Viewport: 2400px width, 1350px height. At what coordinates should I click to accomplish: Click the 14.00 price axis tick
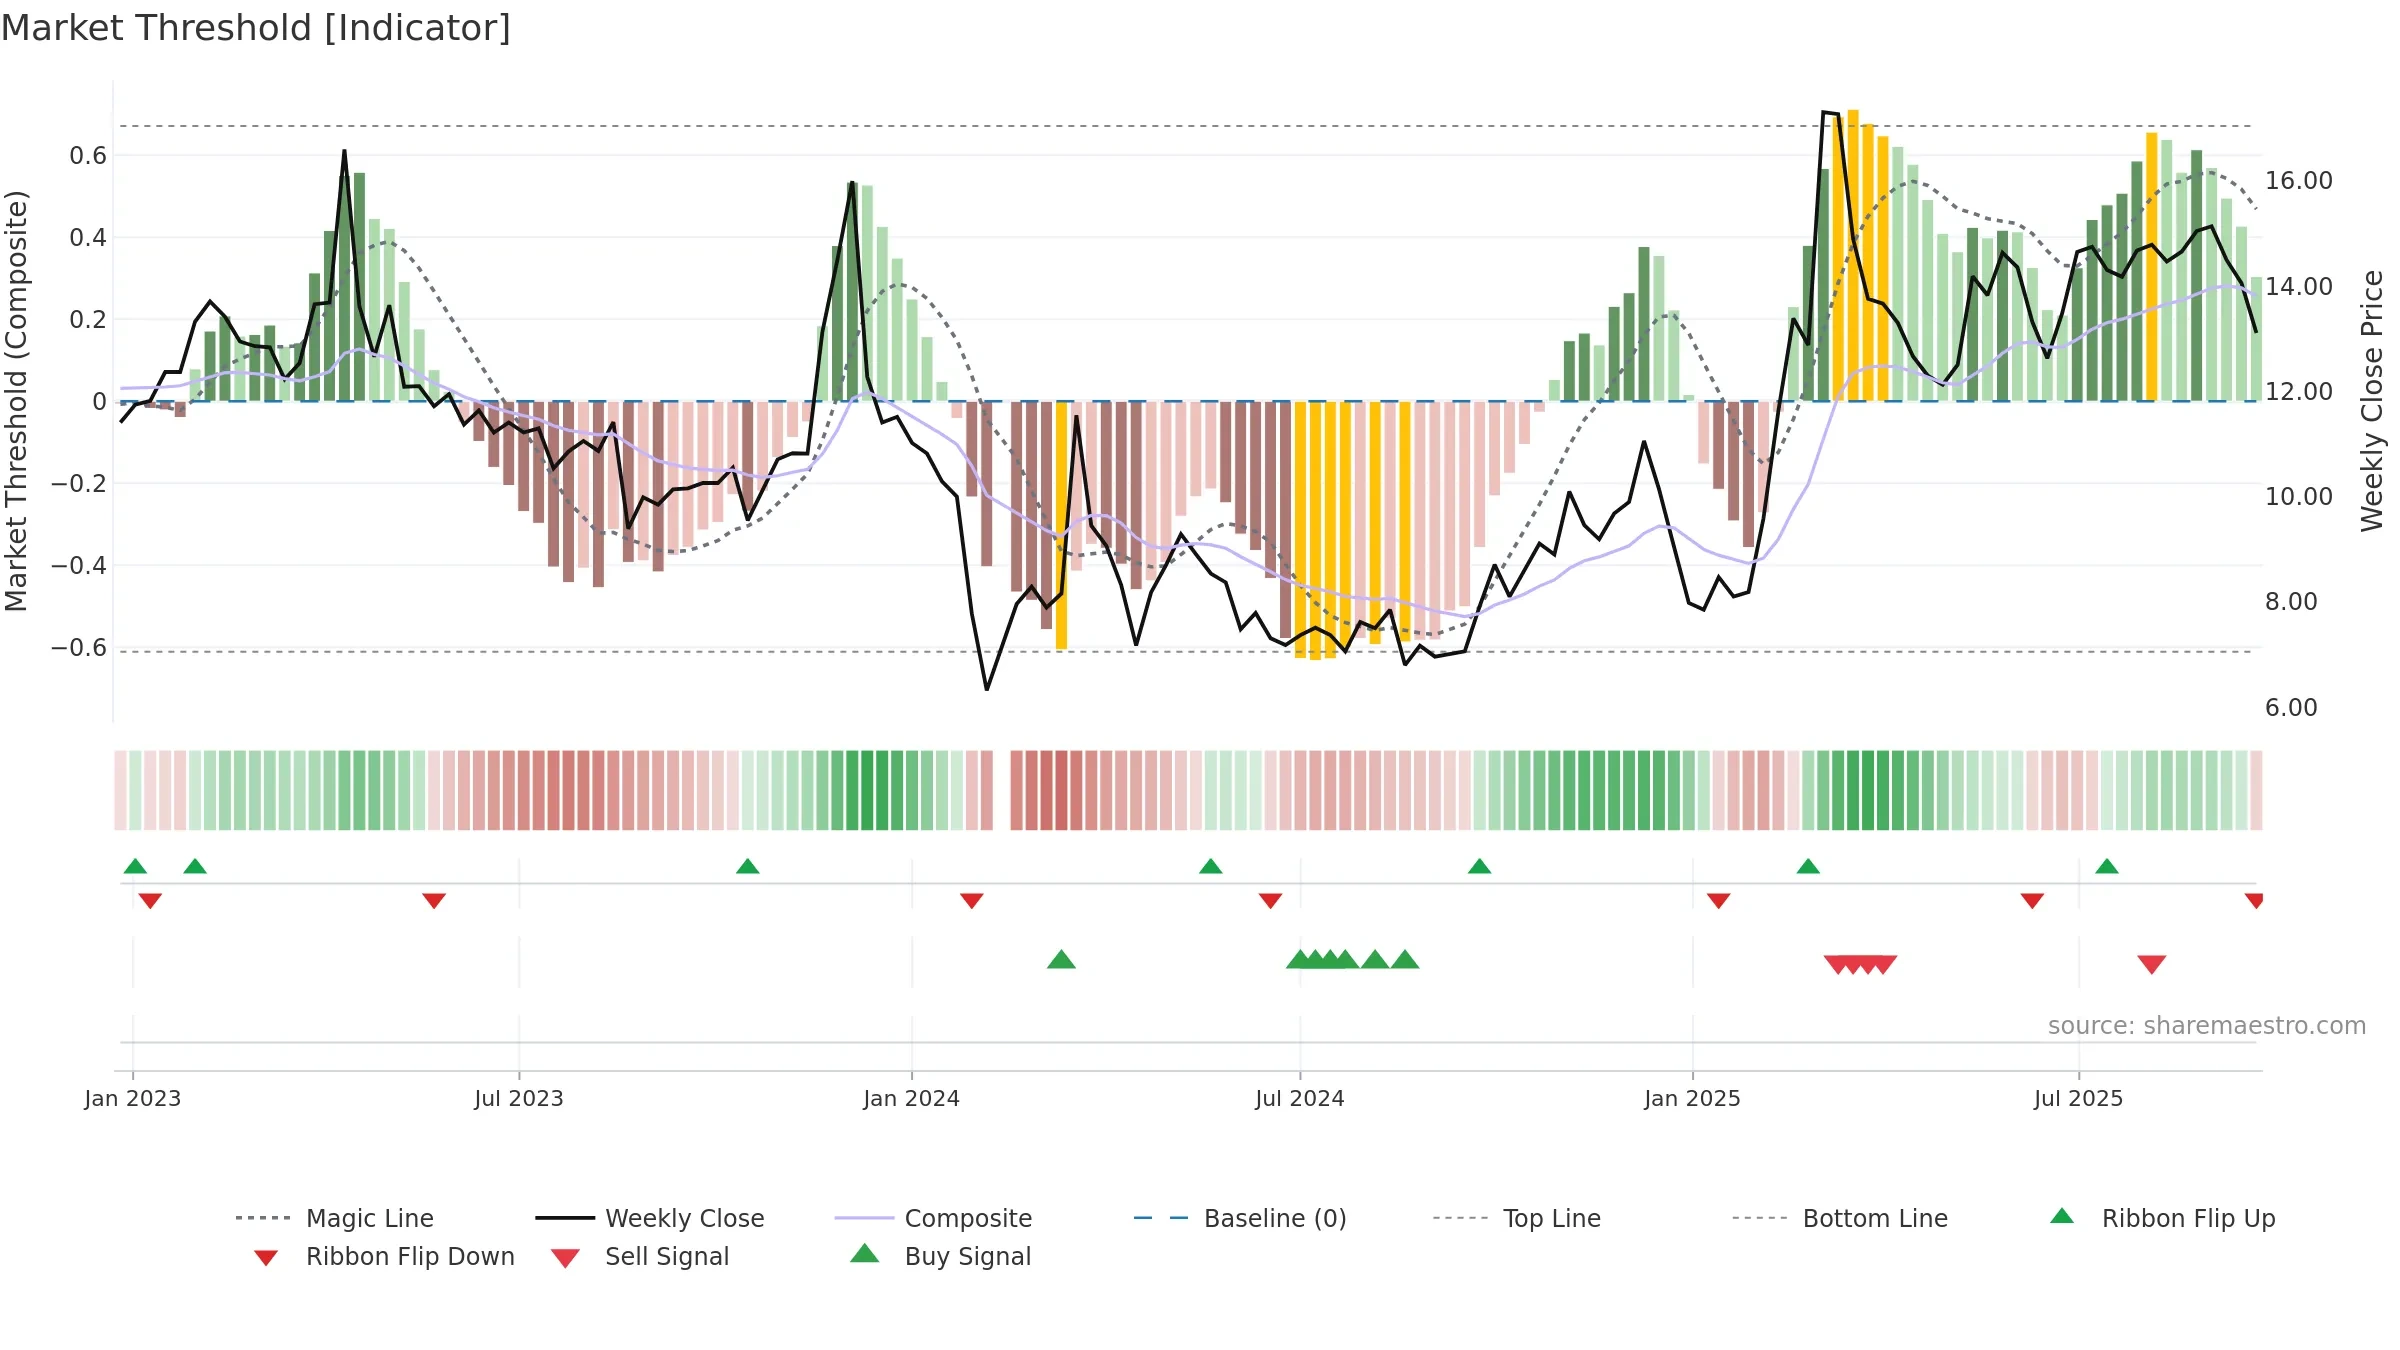[2299, 286]
